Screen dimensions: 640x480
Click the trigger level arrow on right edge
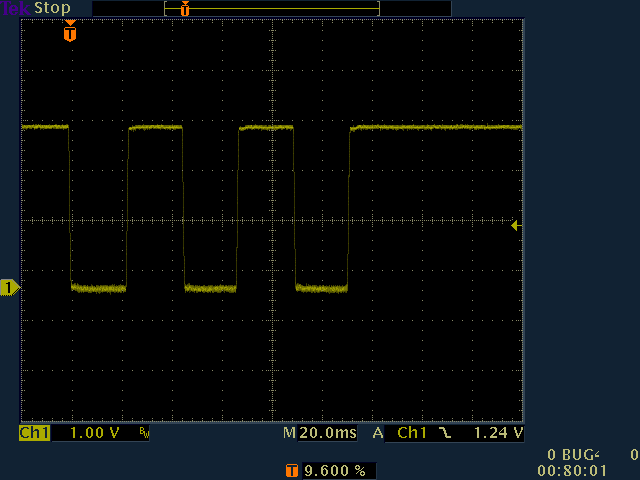[515, 226]
